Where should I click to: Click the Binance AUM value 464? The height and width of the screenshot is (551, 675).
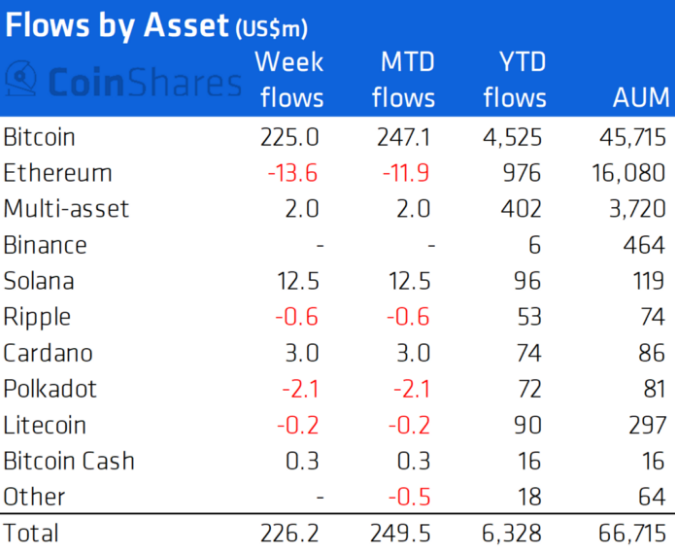[x=642, y=245]
